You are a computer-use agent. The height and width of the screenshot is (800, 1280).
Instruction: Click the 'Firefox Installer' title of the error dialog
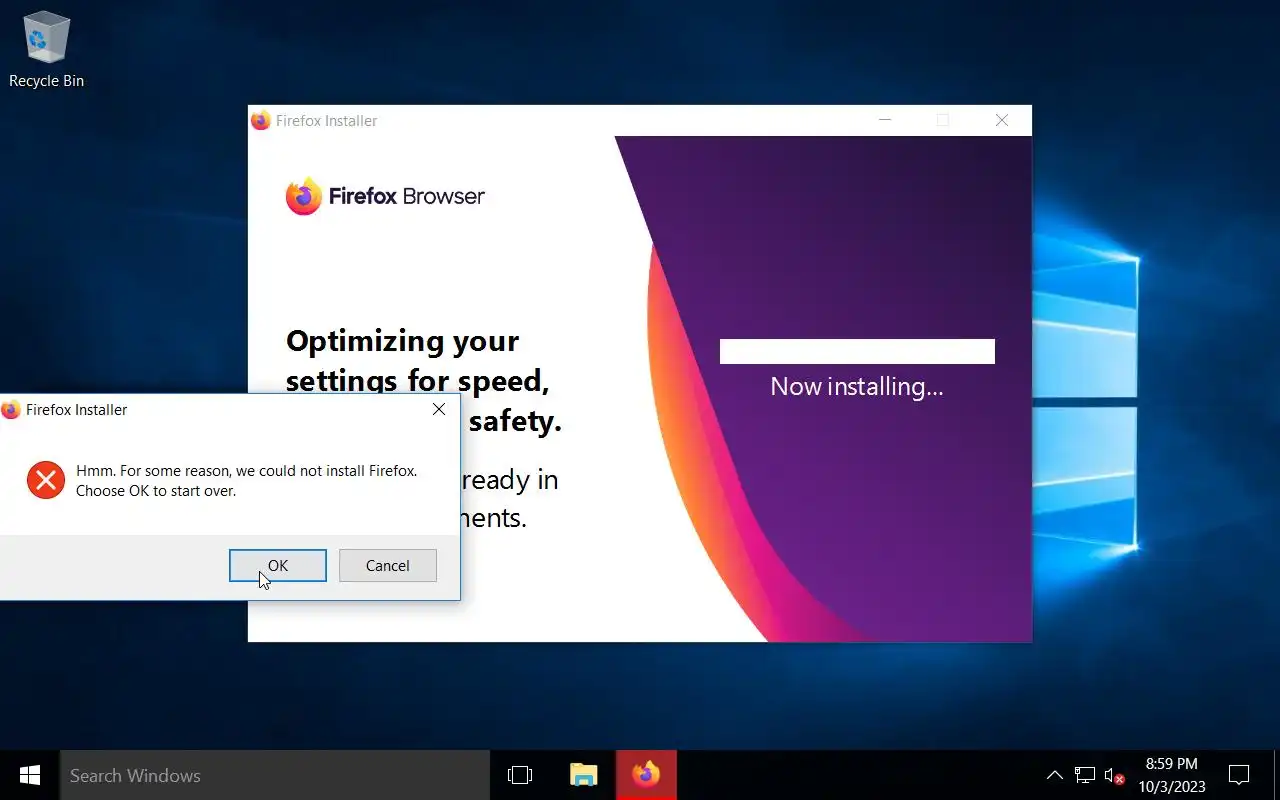[x=77, y=410]
